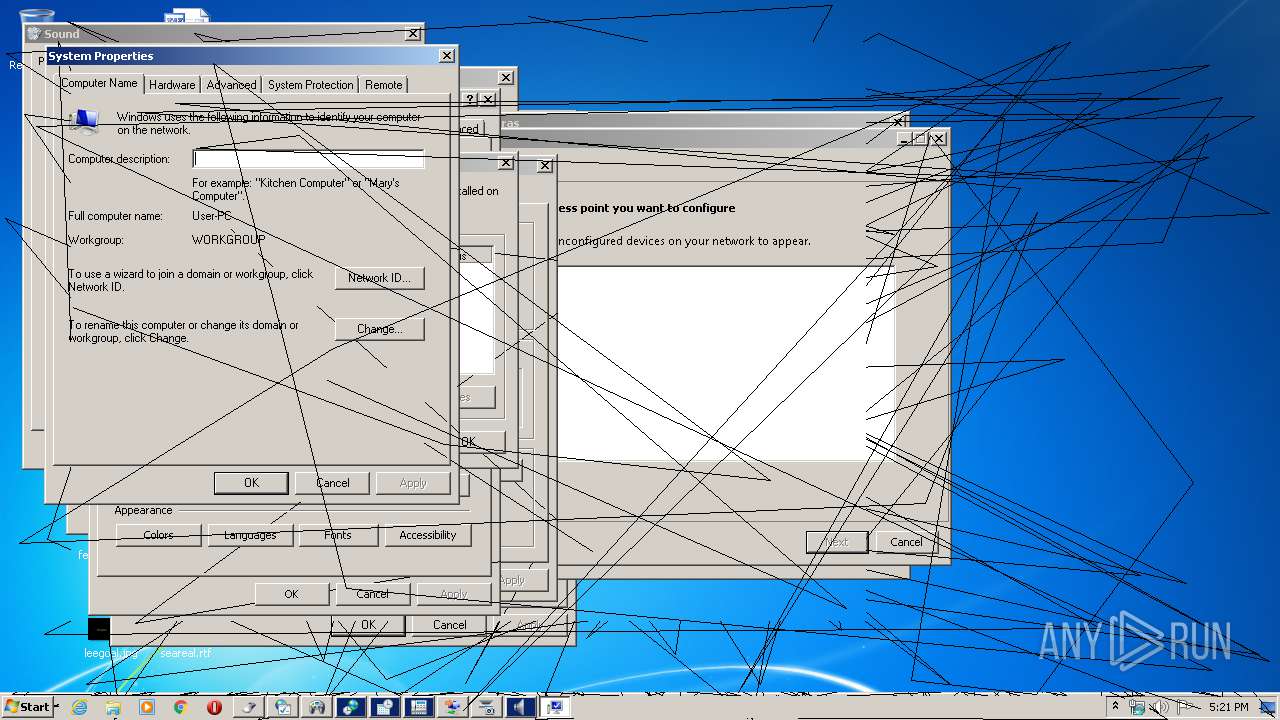Click Cancel in System Properties

(333, 483)
